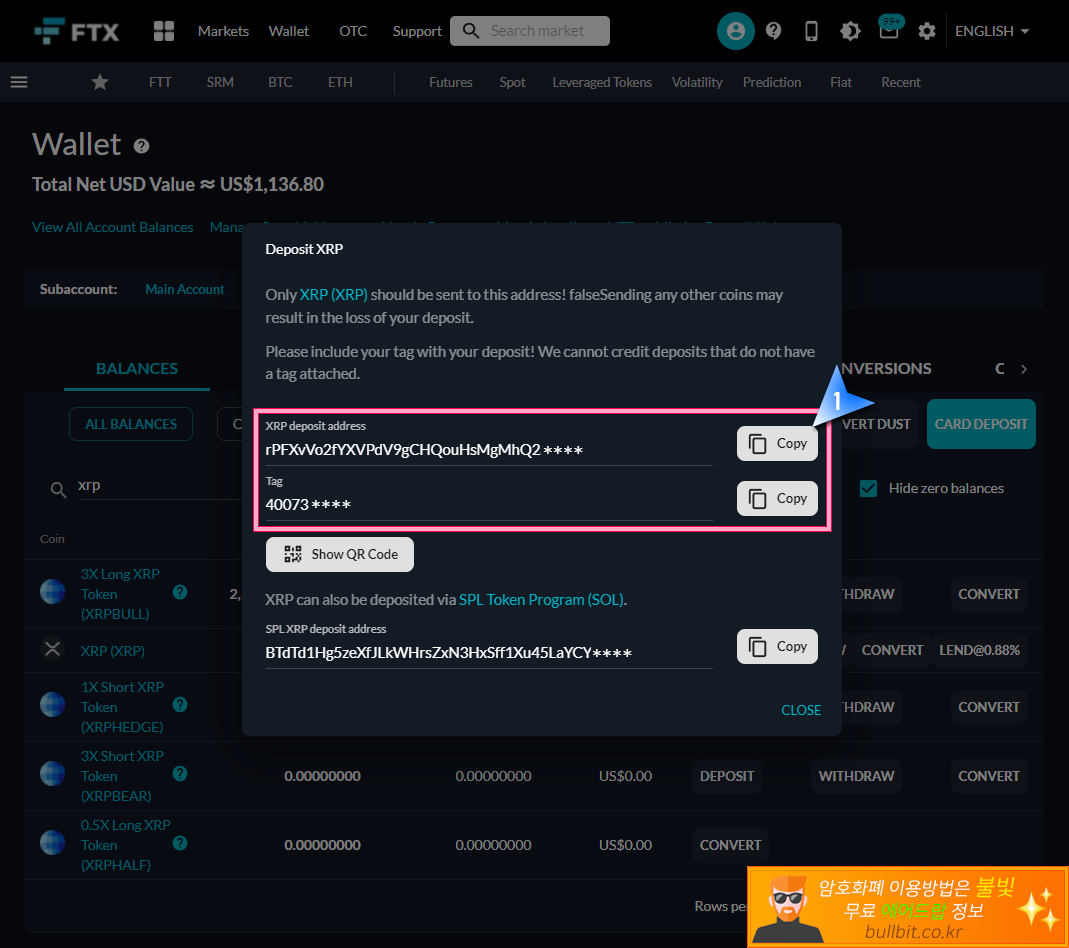
Task: Focus the Search market field
Action: [x=530, y=31]
